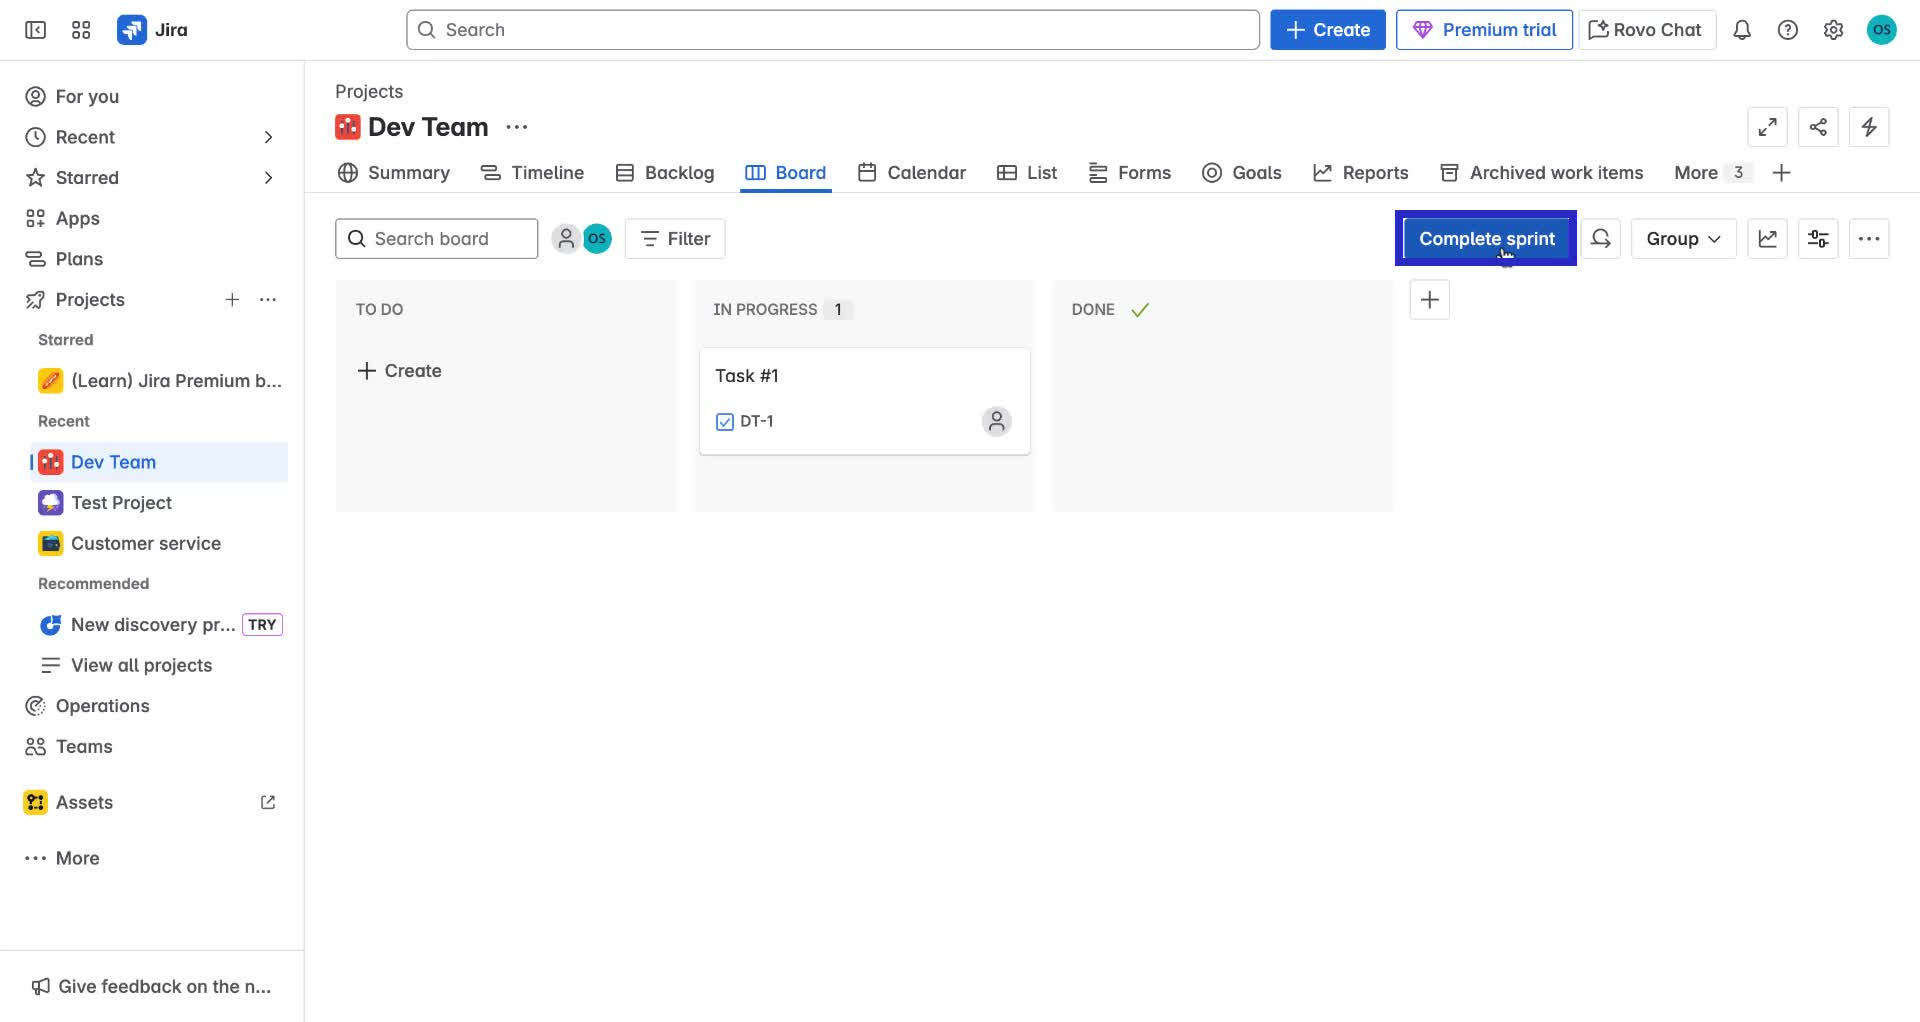Open the Jira apps grid icon
Screen dimensions: 1920x1022
(x=81, y=30)
